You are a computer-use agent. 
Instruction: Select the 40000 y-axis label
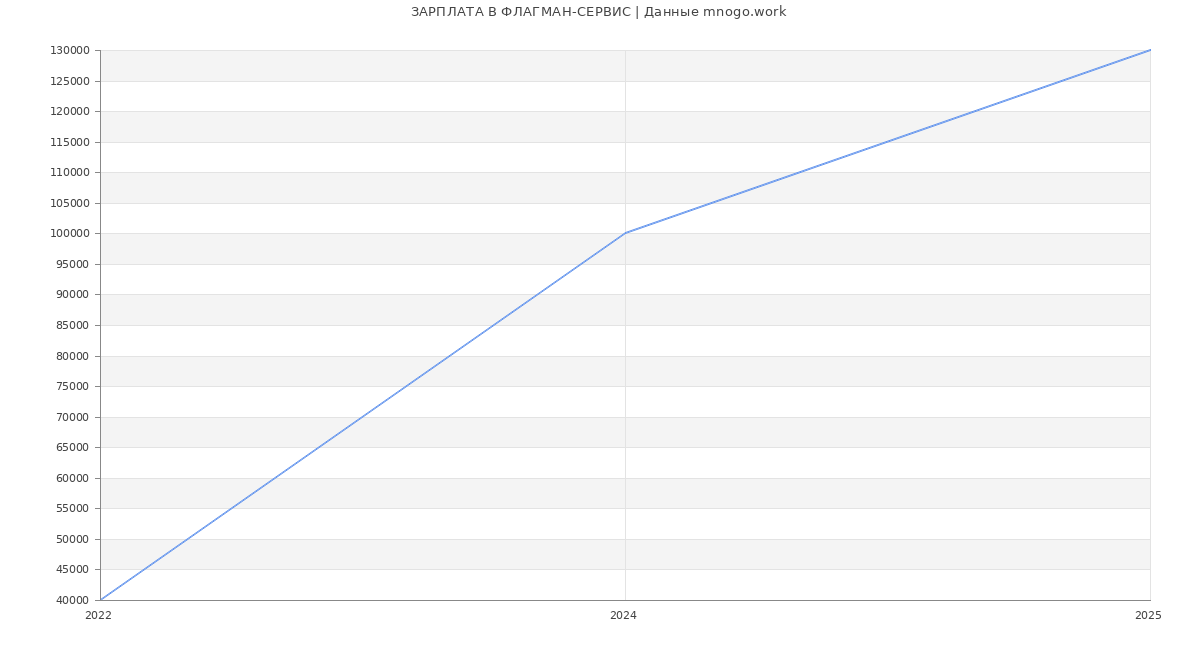tap(73, 600)
